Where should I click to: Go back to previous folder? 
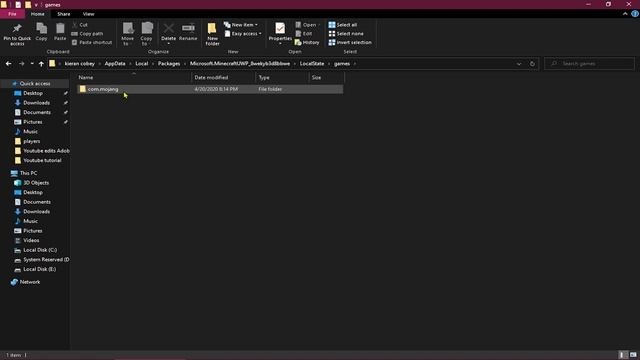tap(9, 64)
